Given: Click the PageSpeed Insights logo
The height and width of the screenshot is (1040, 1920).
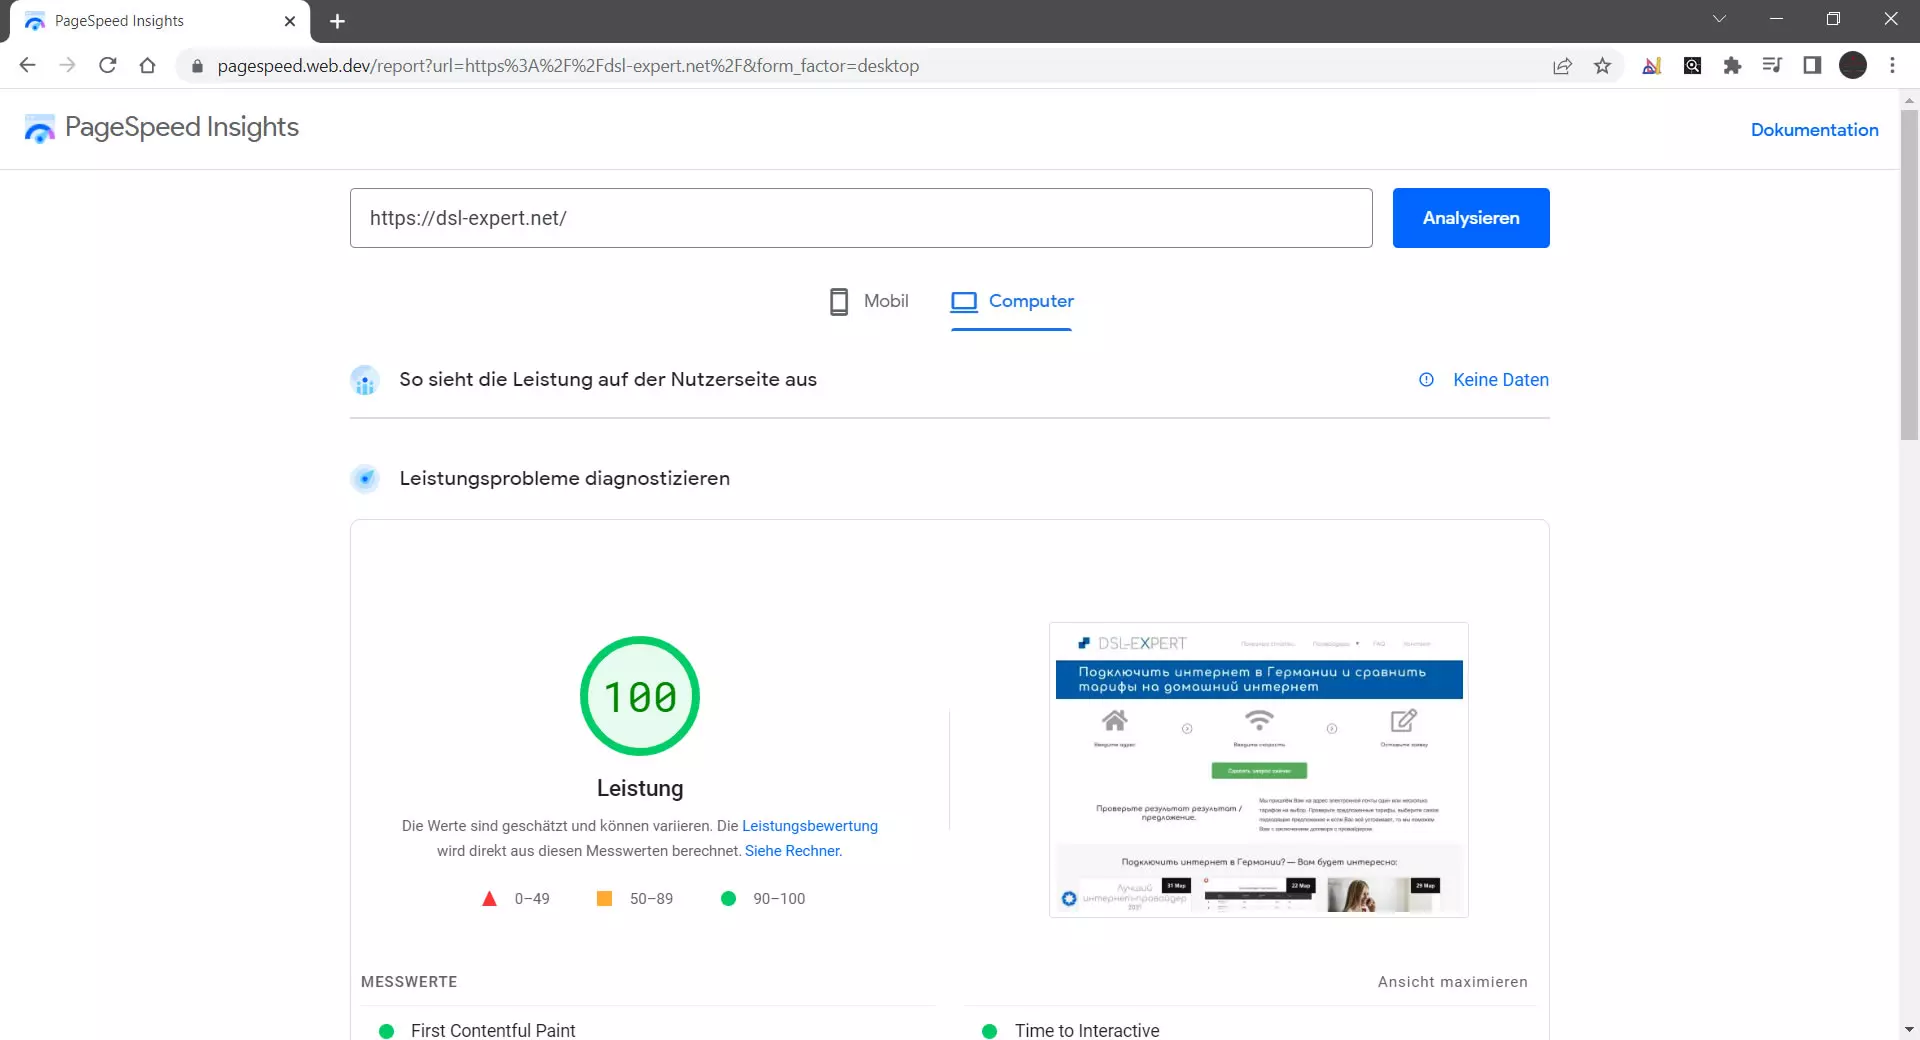Looking at the screenshot, I should 161,128.
